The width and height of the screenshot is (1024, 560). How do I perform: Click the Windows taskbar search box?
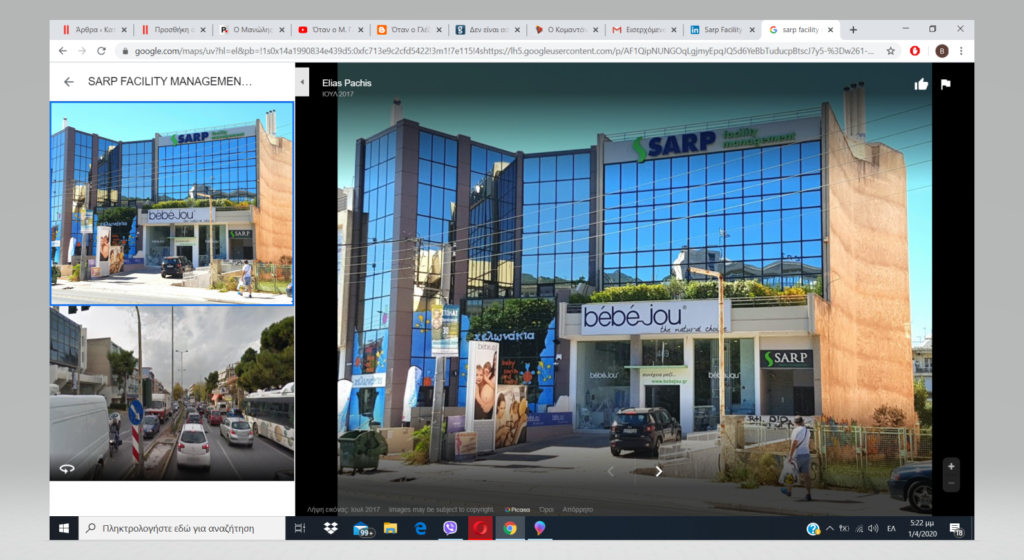coord(182,528)
